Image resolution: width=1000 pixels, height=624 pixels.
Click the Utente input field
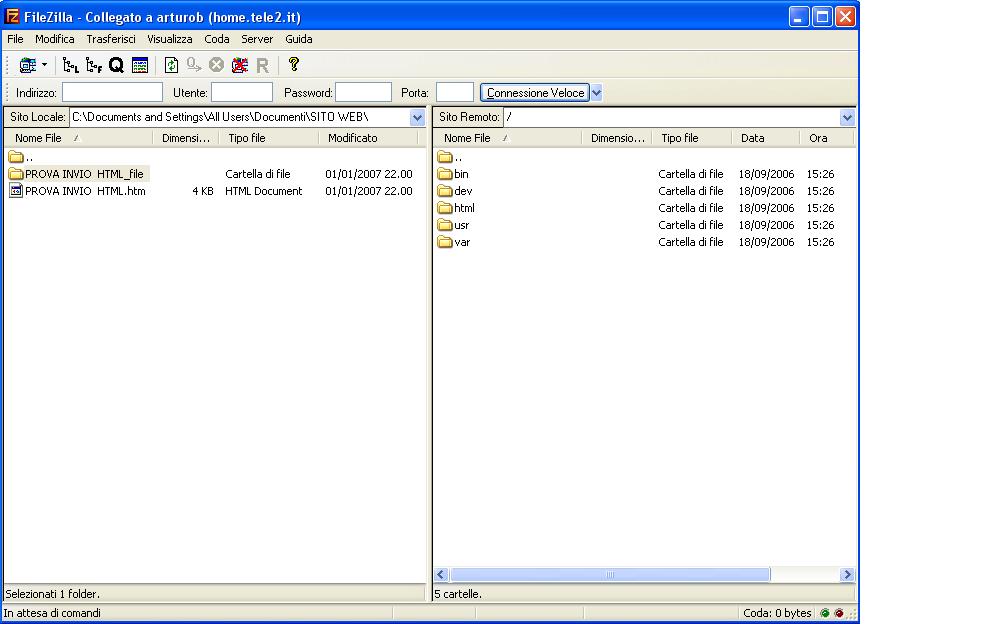click(242, 93)
